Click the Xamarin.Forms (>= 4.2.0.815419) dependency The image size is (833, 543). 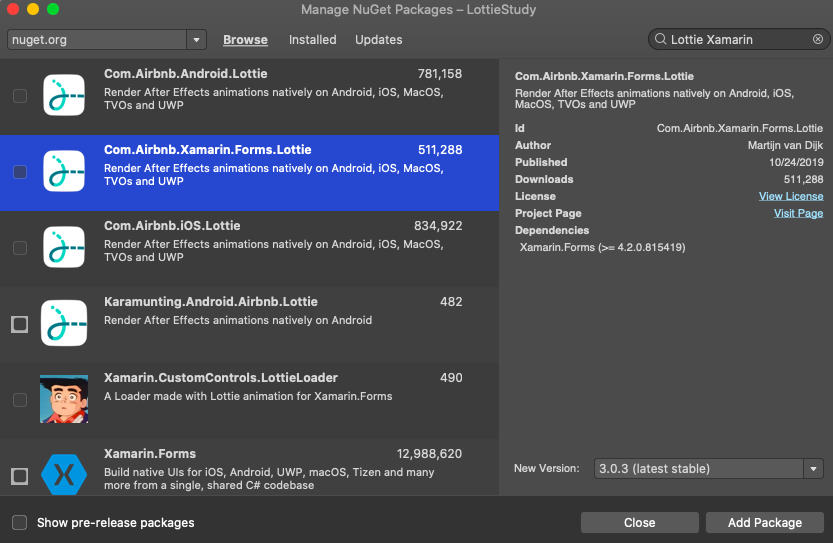[602, 247]
